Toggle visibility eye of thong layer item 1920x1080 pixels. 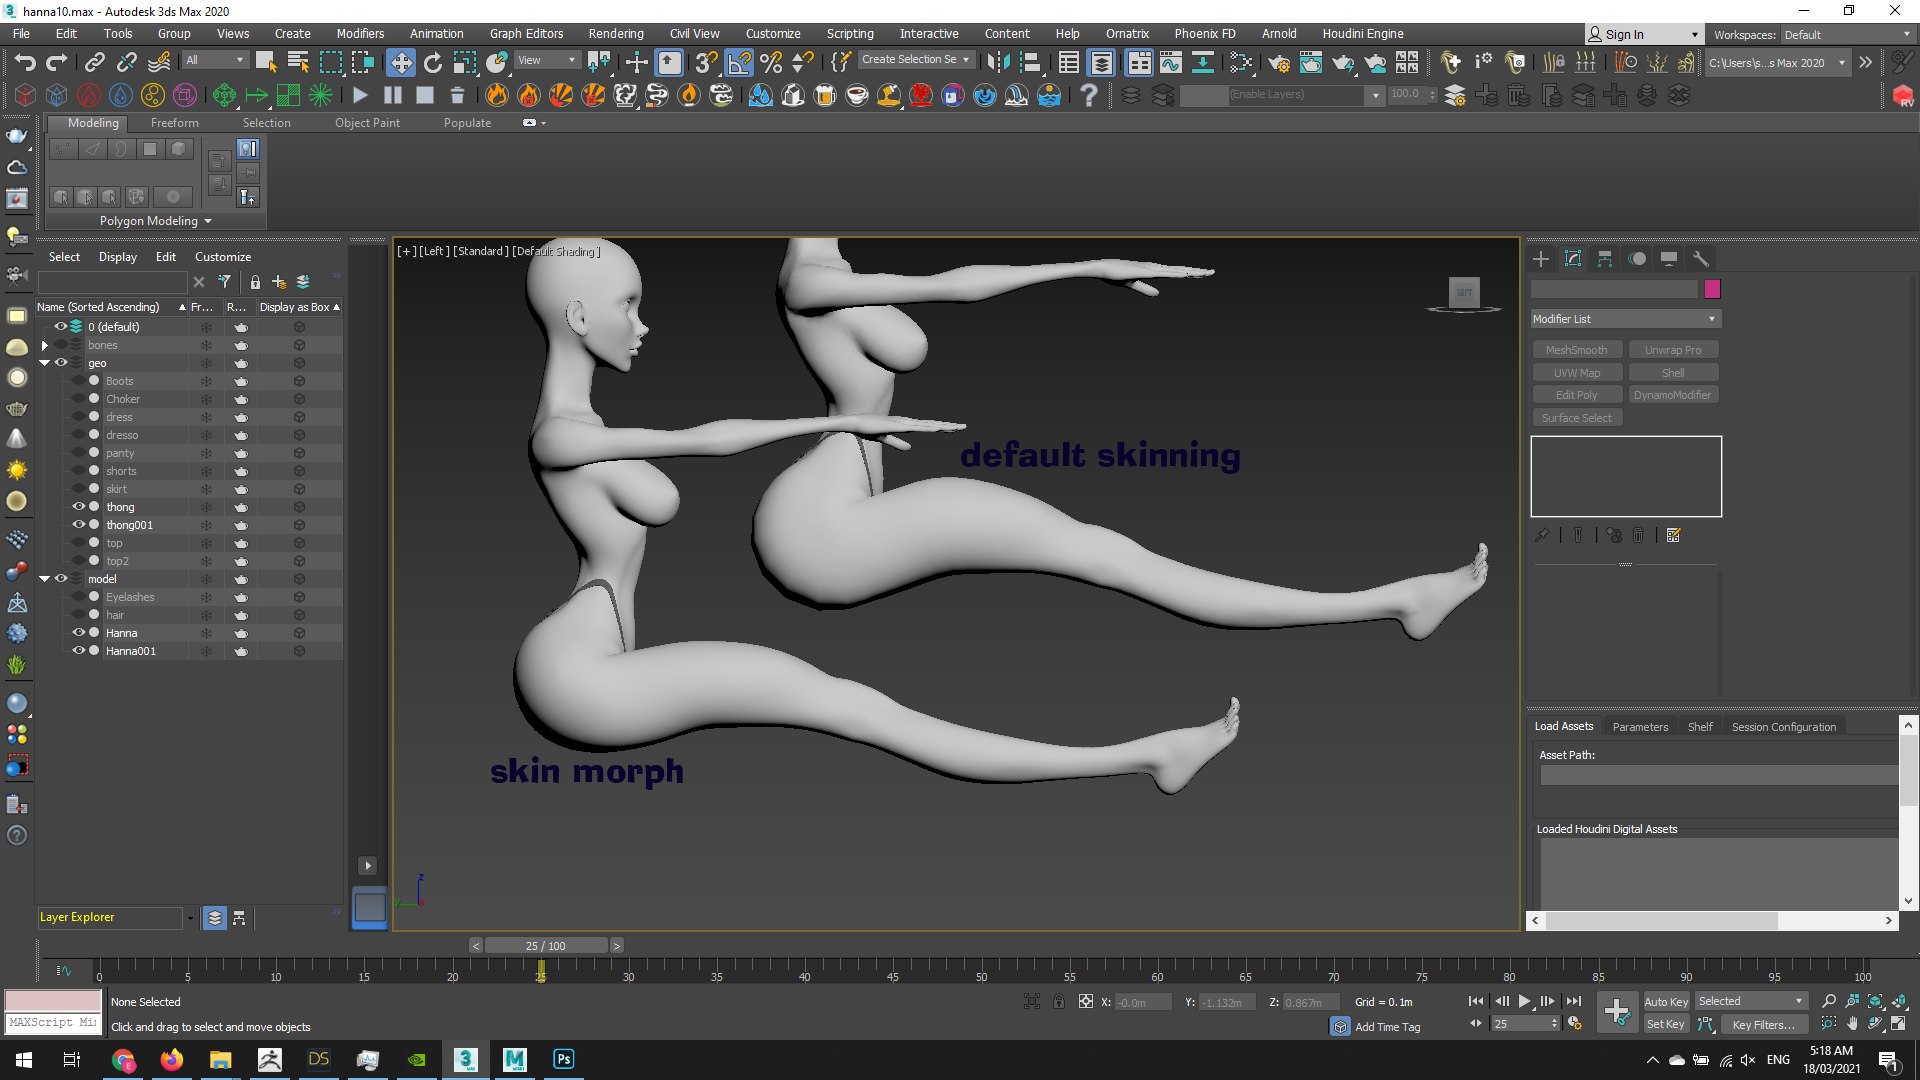[x=78, y=507]
